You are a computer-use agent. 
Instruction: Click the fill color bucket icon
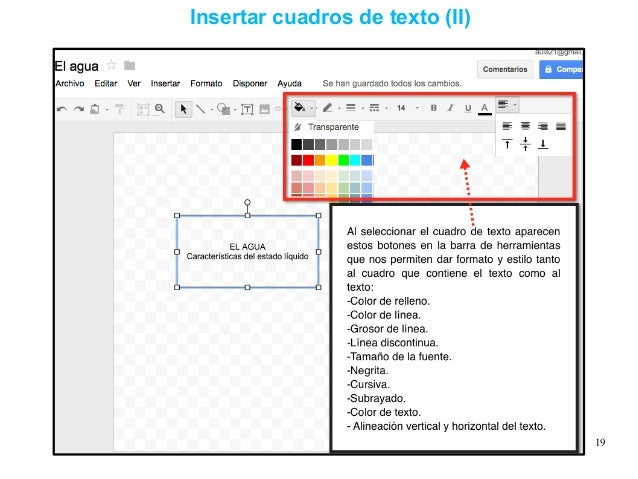tap(299, 107)
